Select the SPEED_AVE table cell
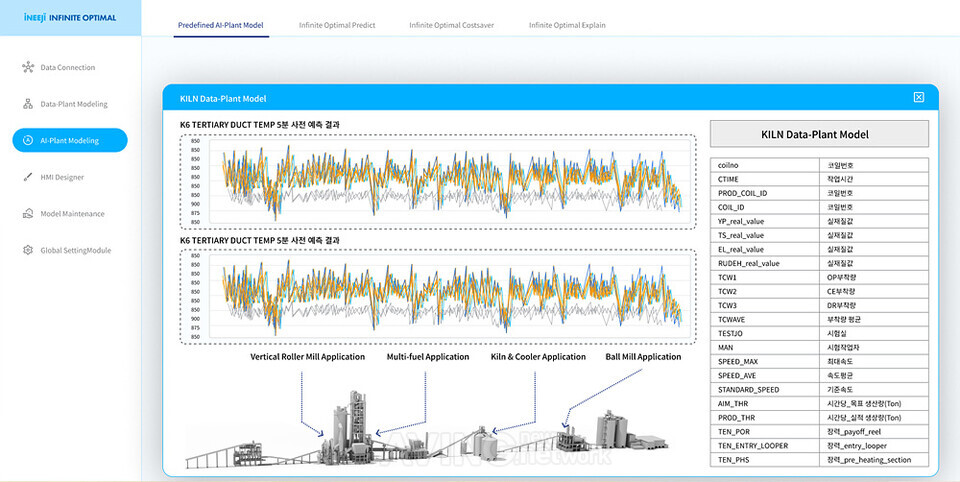This screenshot has height=482, width=960. (x=765, y=375)
